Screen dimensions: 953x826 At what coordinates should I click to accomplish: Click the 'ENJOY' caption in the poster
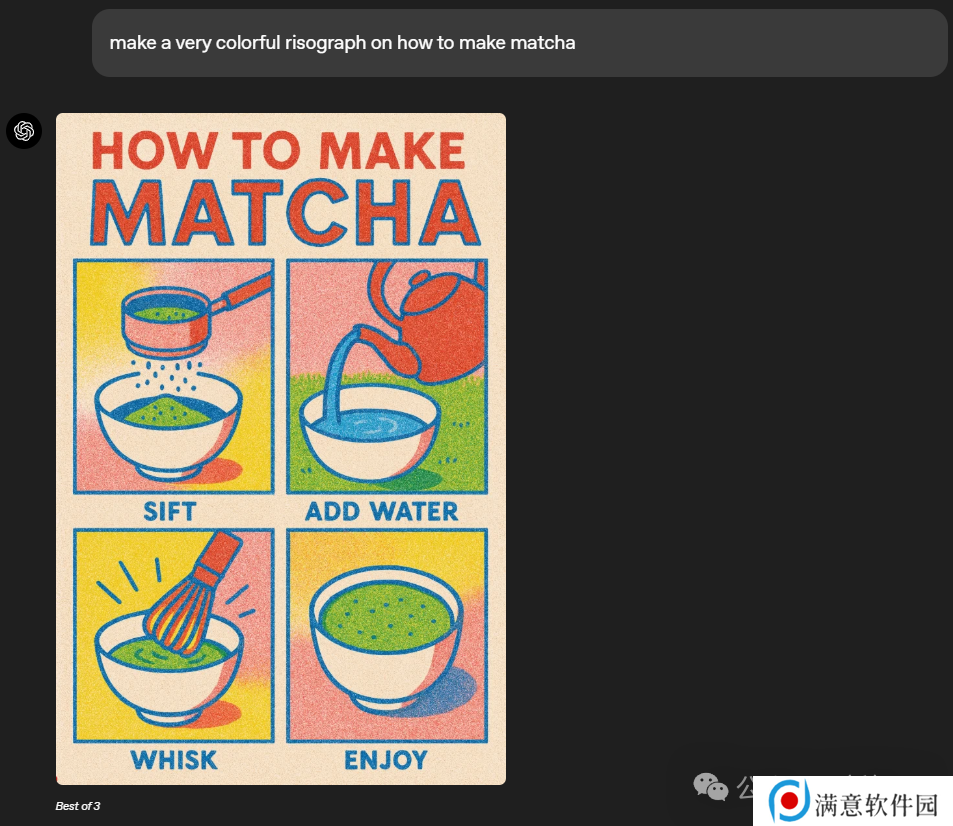click(x=385, y=760)
